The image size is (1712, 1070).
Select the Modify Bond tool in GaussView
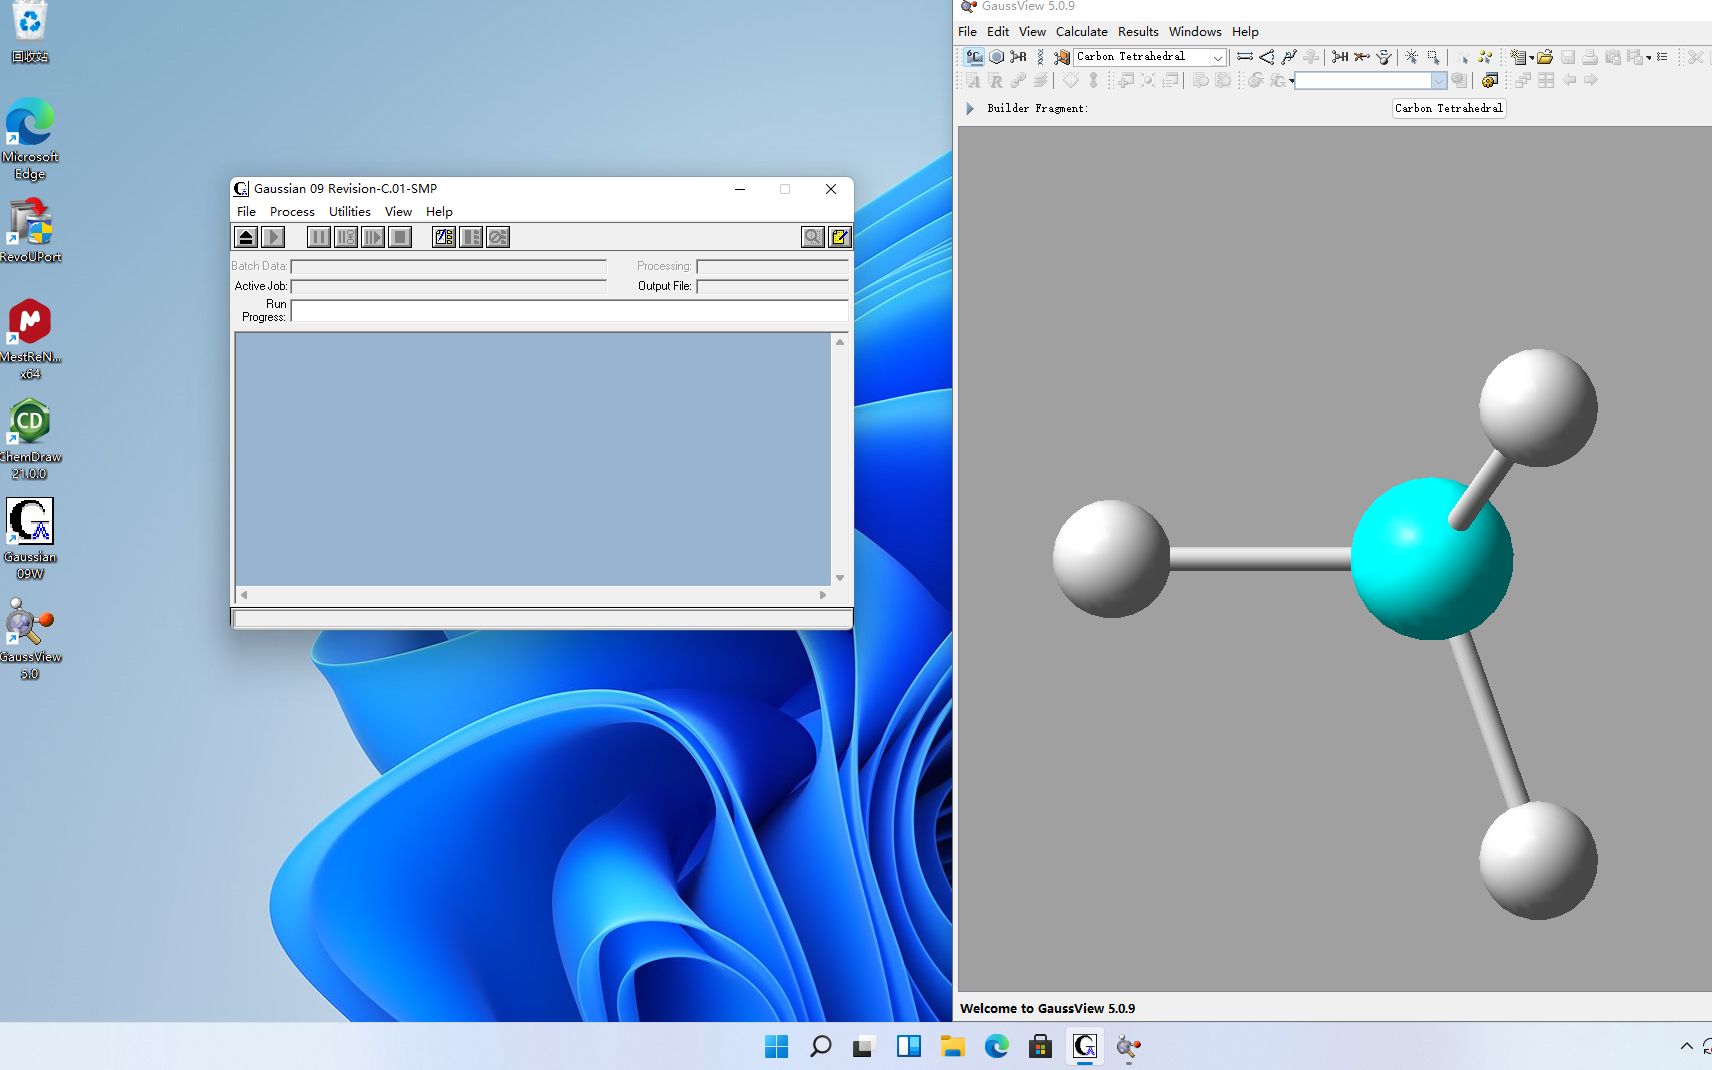[1245, 57]
